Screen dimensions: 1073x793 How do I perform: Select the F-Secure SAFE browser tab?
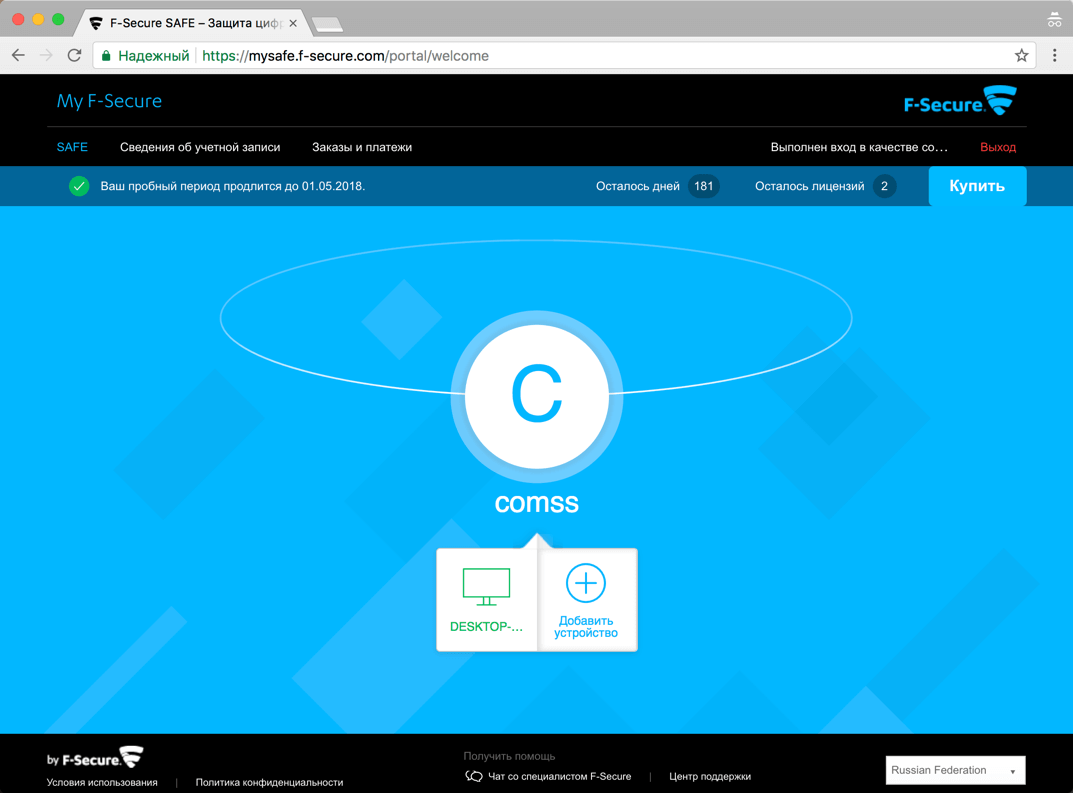(193, 23)
